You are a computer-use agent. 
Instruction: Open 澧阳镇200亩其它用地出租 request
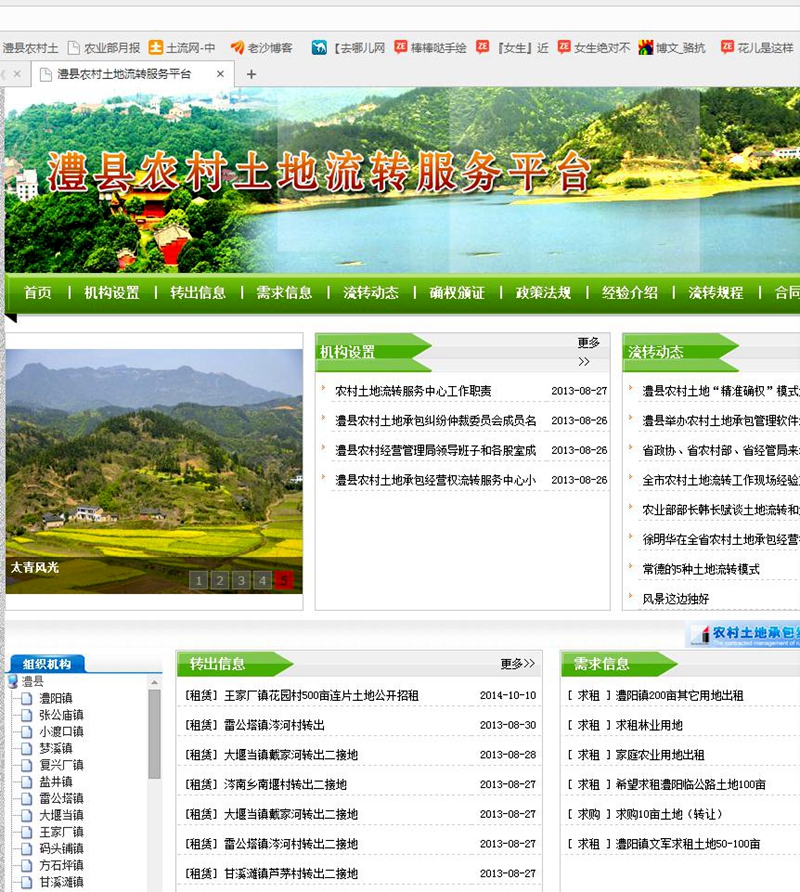click(x=679, y=695)
